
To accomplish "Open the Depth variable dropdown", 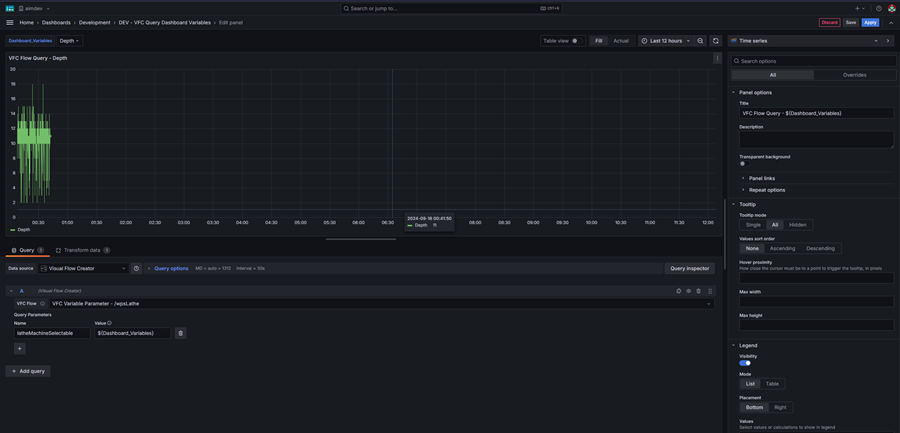I will coord(70,41).
